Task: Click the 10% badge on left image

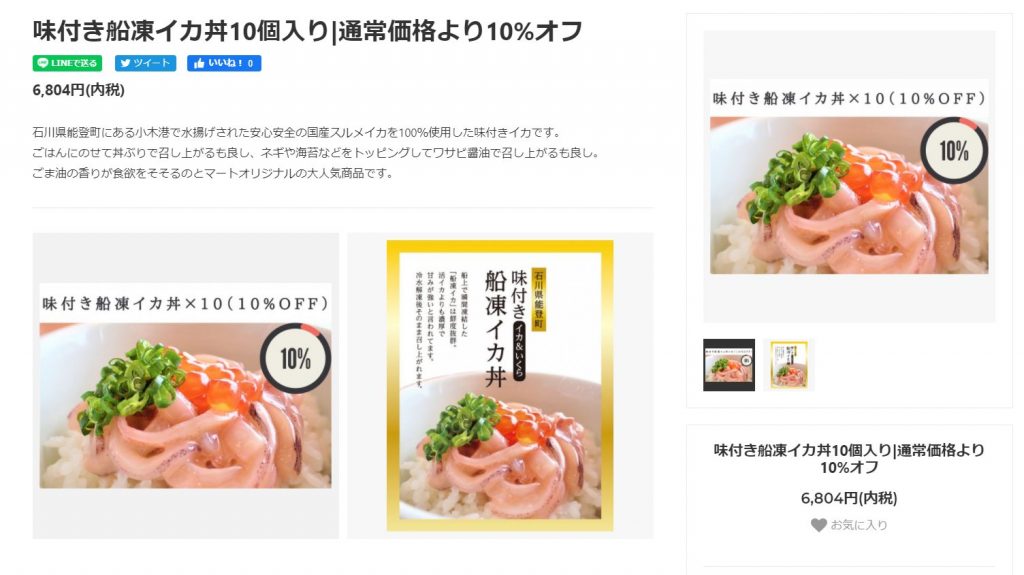Action: 295,358
